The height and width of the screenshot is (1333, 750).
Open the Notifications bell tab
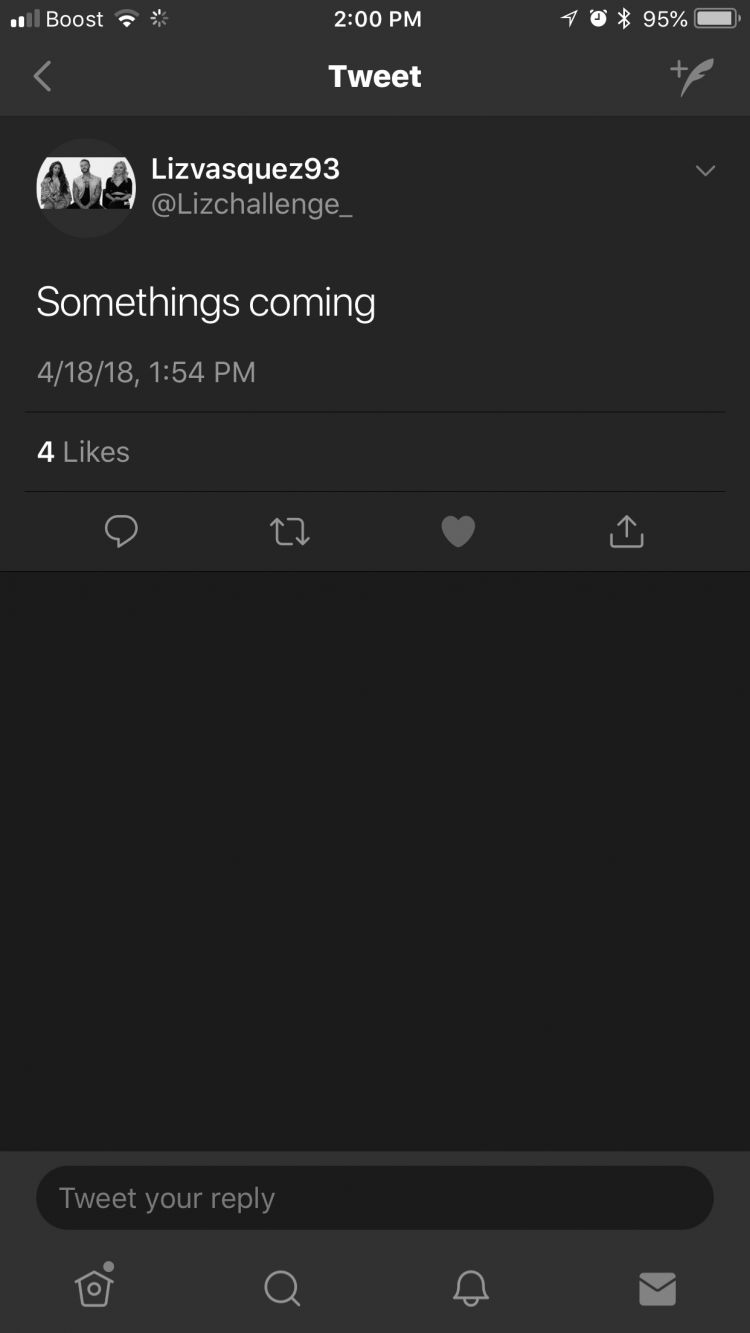point(470,1288)
